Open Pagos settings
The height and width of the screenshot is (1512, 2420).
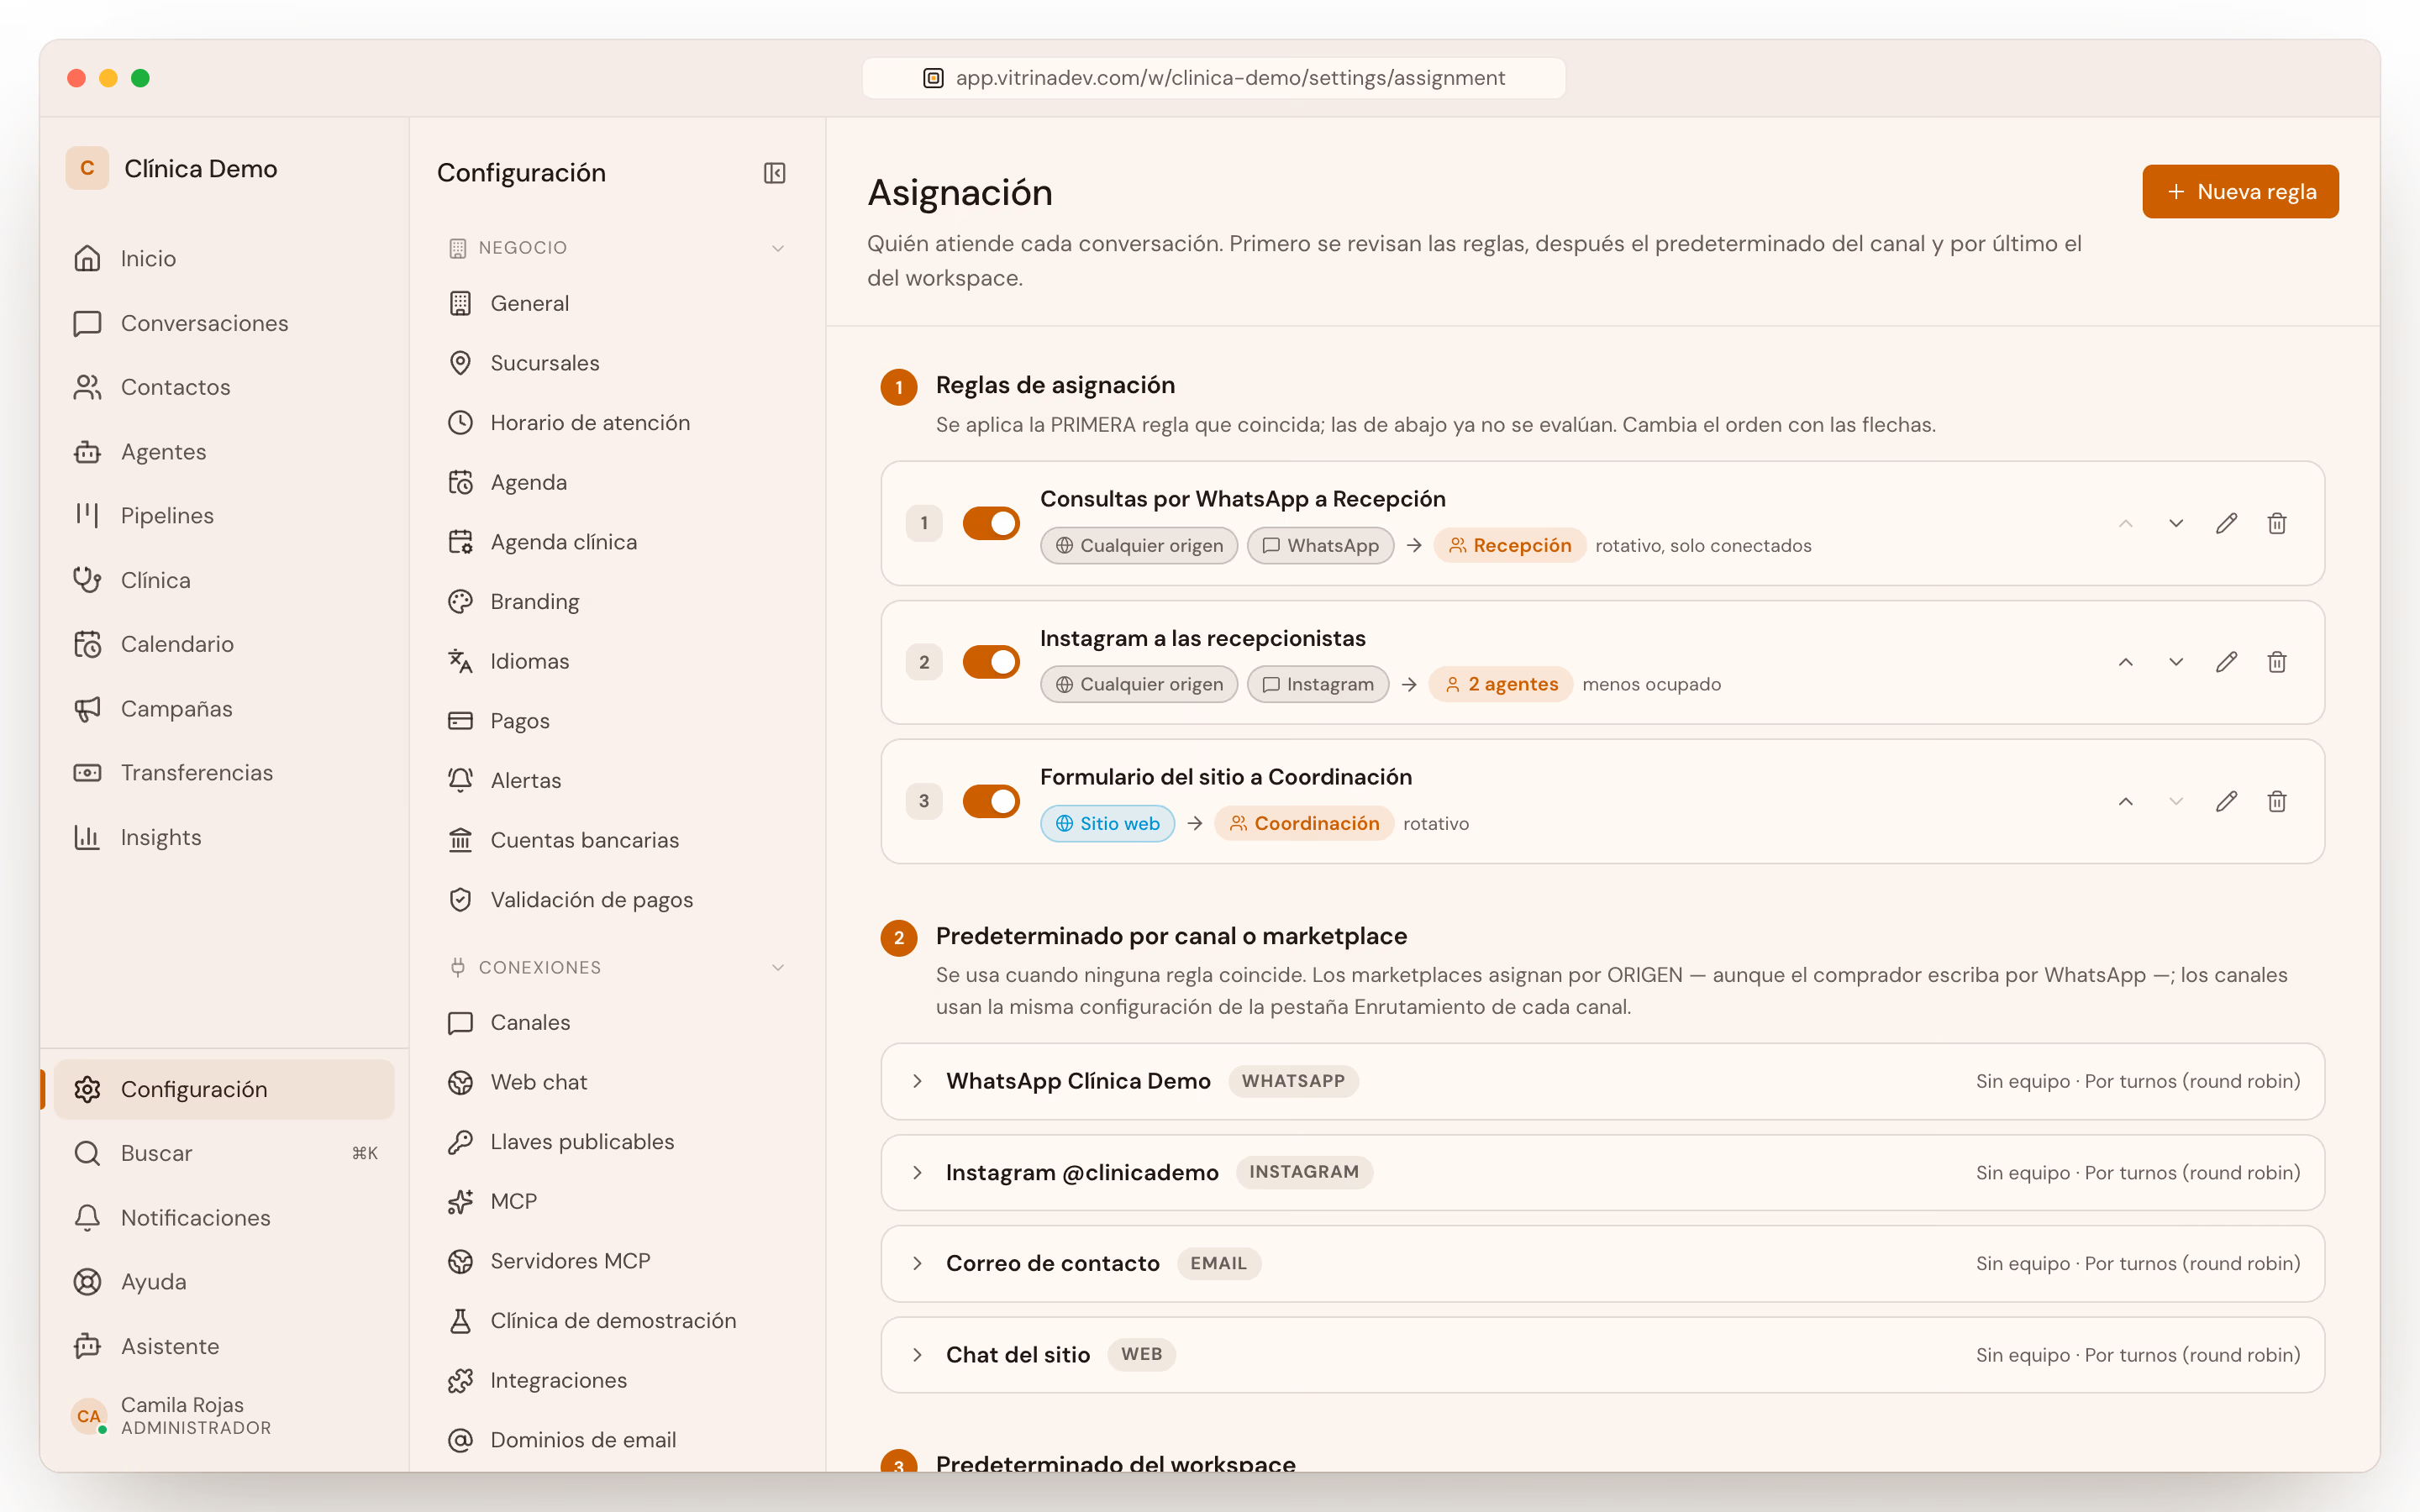click(x=617, y=721)
